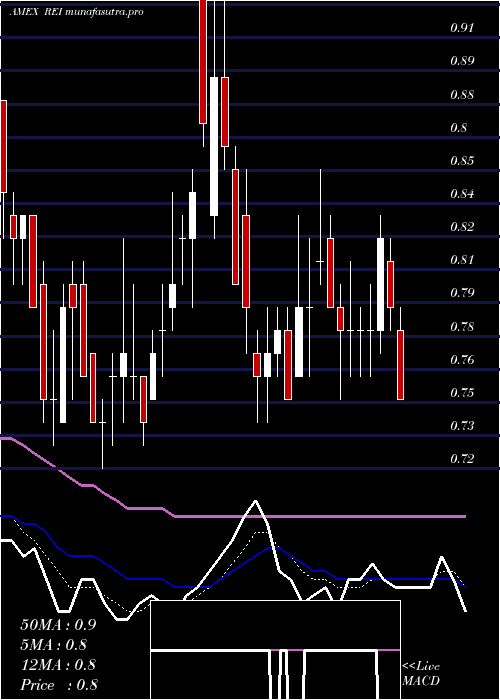Click the last red candlestick on the right
The width and height of the screenshot is (500, 700).
400,365
